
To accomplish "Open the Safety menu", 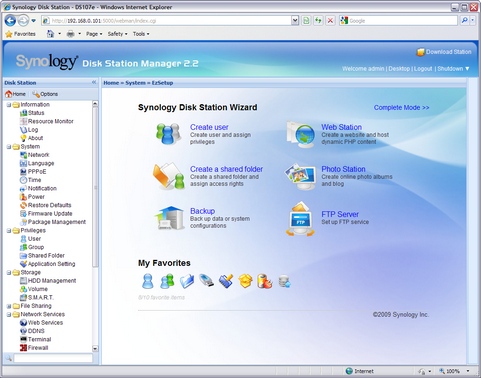I will 117,34.
